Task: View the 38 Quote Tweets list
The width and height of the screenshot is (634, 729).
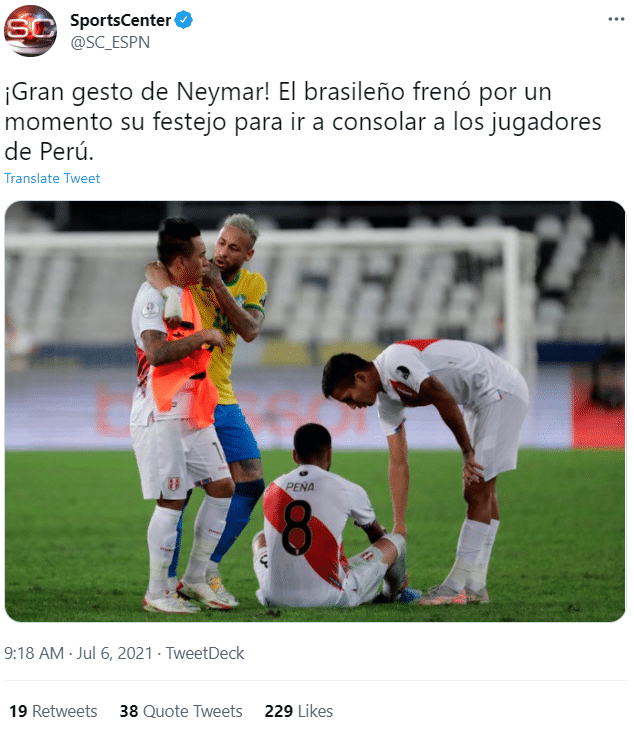Action: (x=181, y=711)
